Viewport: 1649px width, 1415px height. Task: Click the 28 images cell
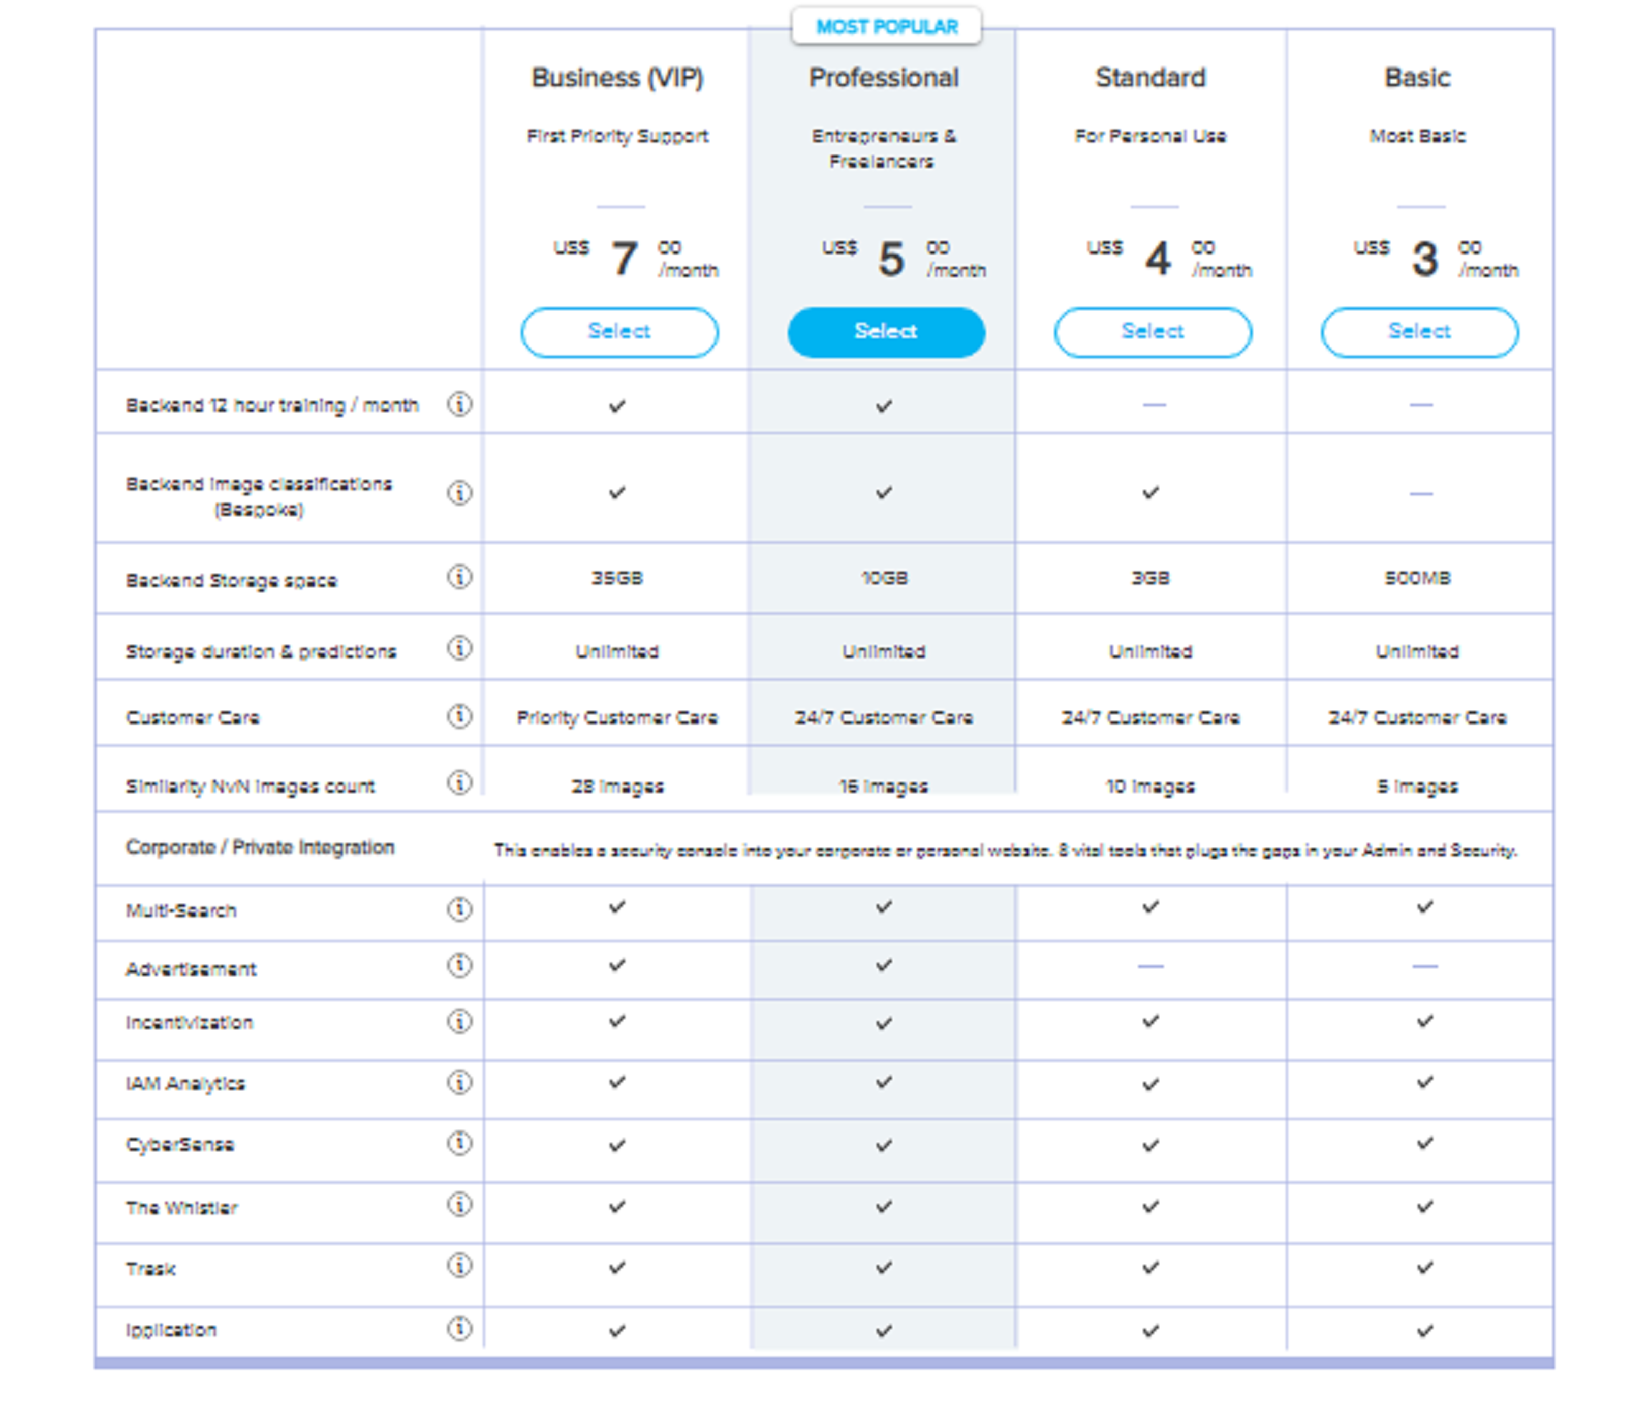pos(618,787)
